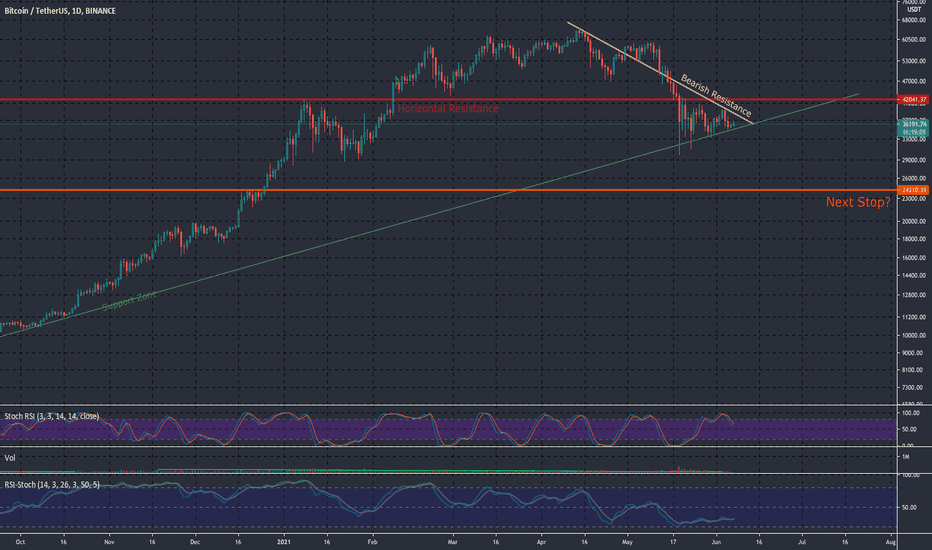The height and width of the screenshot is (550, 932).
Task: Select the Support Zone text label
Action: (130, 301)
